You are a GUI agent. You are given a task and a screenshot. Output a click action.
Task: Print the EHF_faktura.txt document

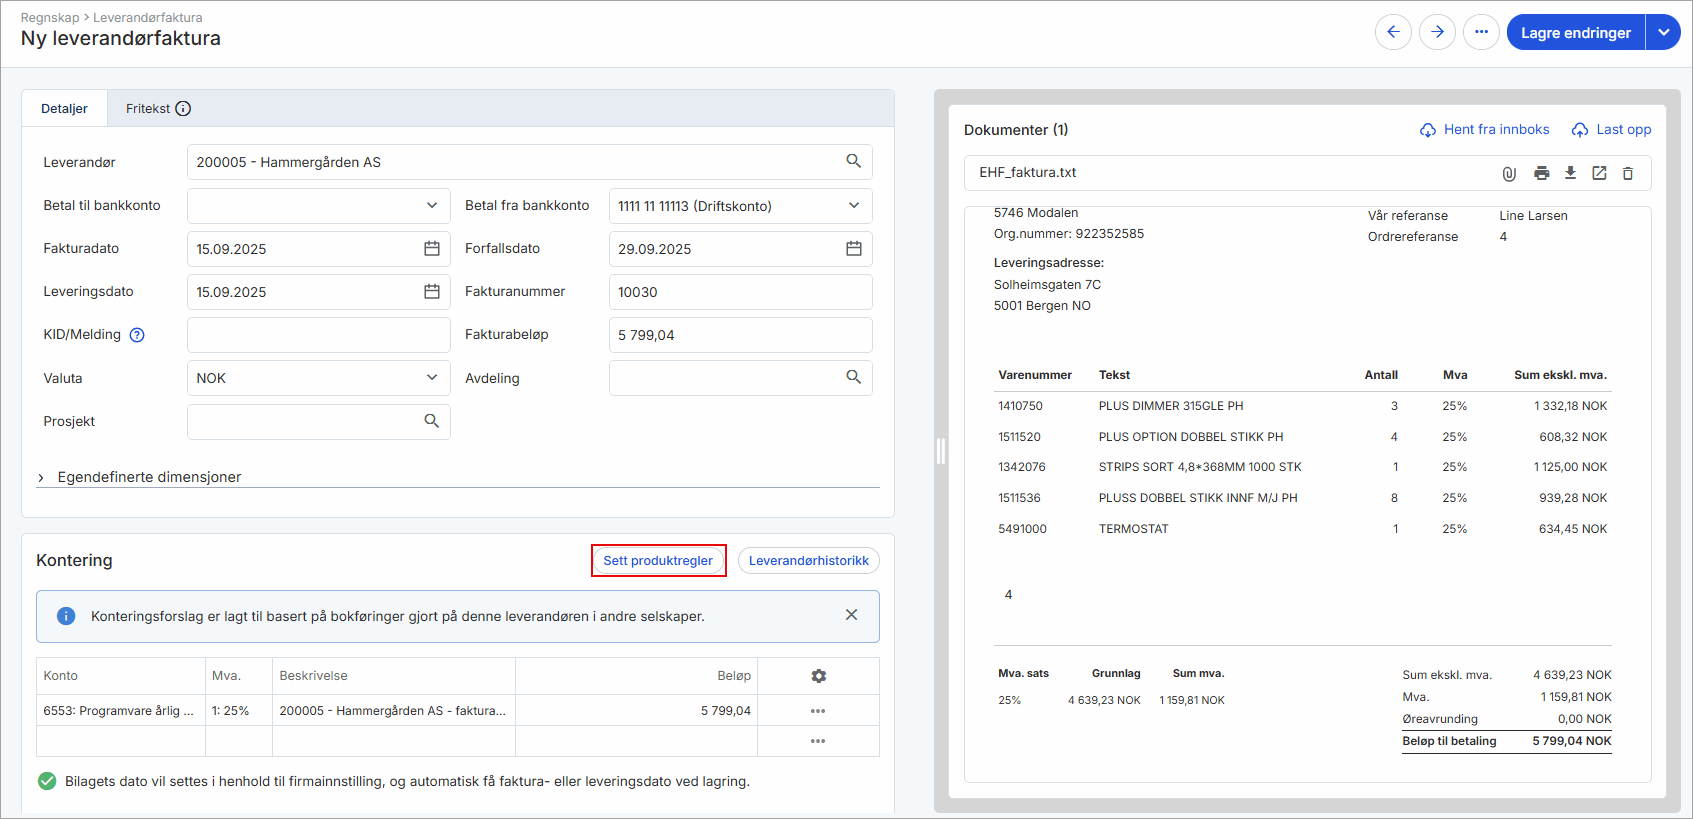pyautogui.click(x=1541, y=173)
